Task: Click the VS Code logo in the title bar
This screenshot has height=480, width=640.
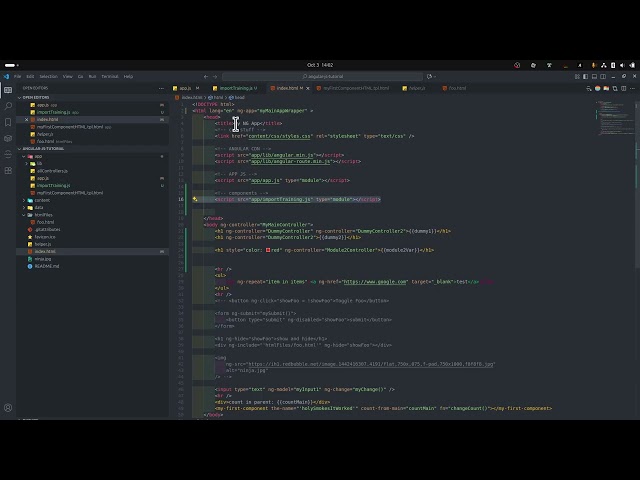Action: point(6,76)
